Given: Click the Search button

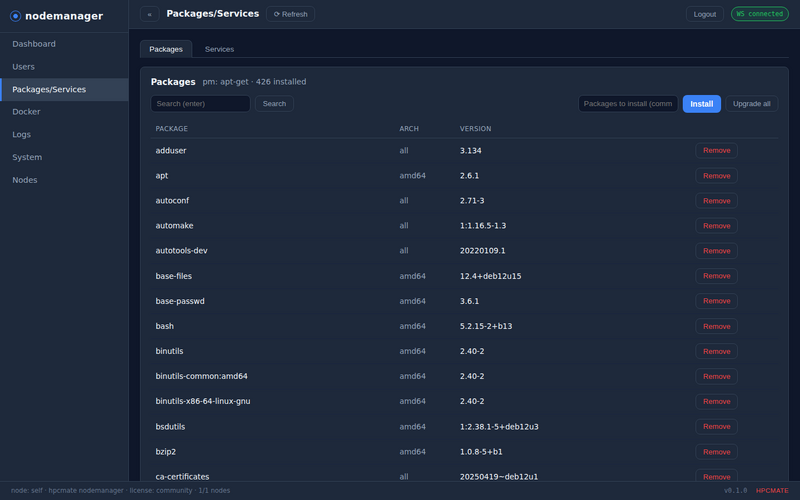Looking at the screenshot, I should coord(274,104).
